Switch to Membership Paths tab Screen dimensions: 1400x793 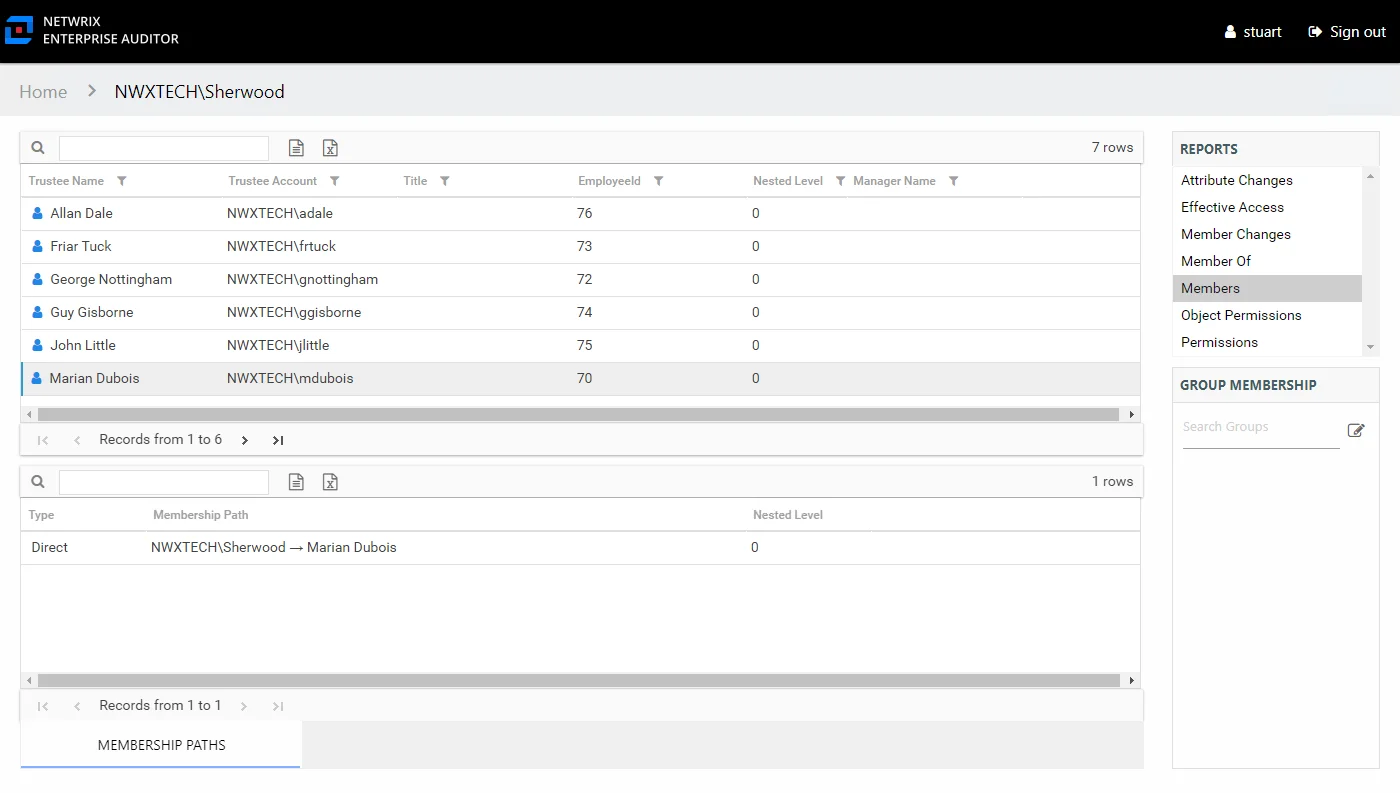point(161,745)
